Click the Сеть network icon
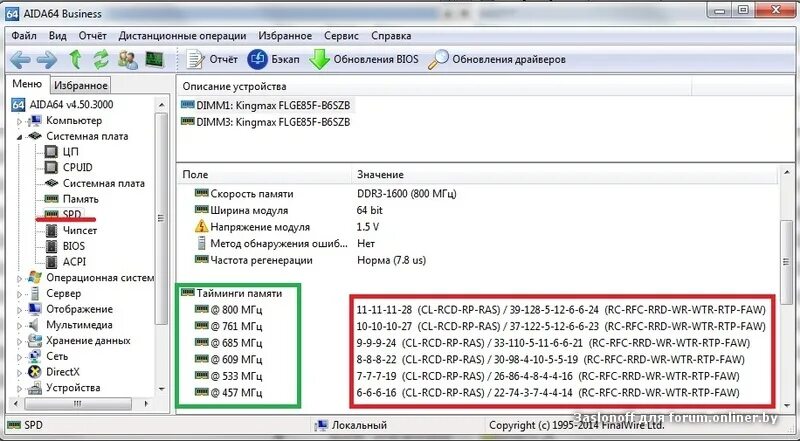This screenshot has width=800, height=441. click(35, 356)
